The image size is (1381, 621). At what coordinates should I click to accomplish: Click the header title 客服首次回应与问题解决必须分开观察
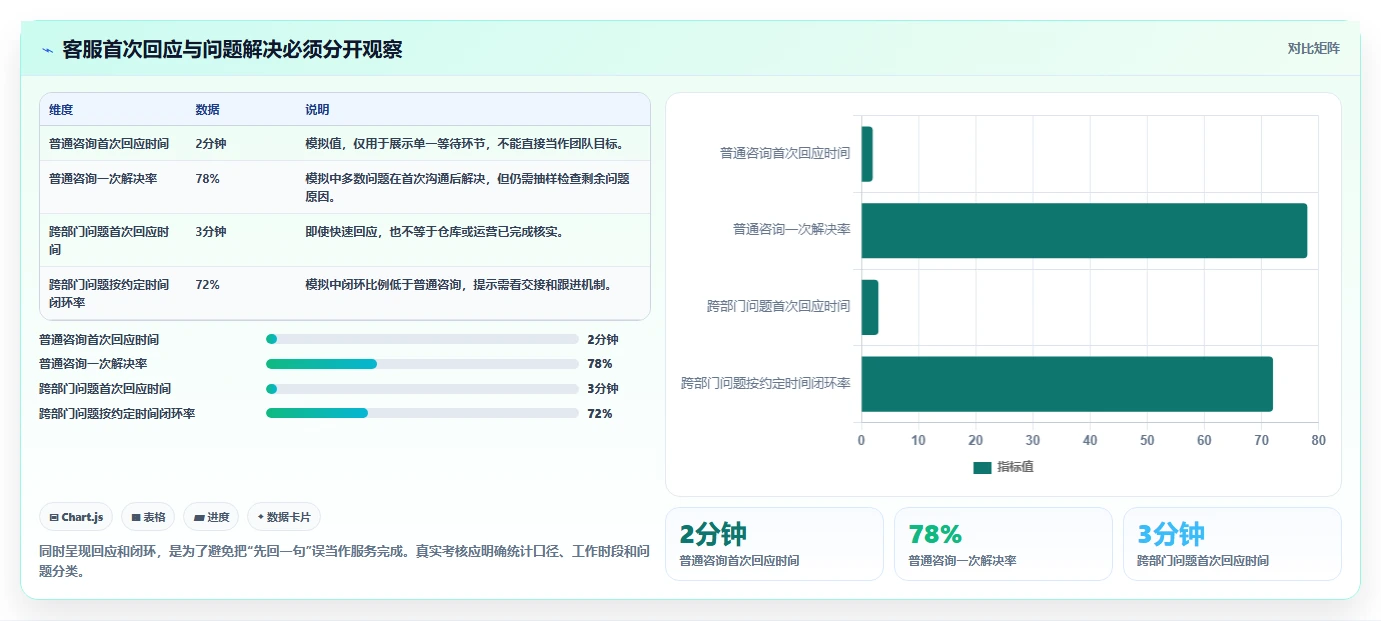point(232,50)
